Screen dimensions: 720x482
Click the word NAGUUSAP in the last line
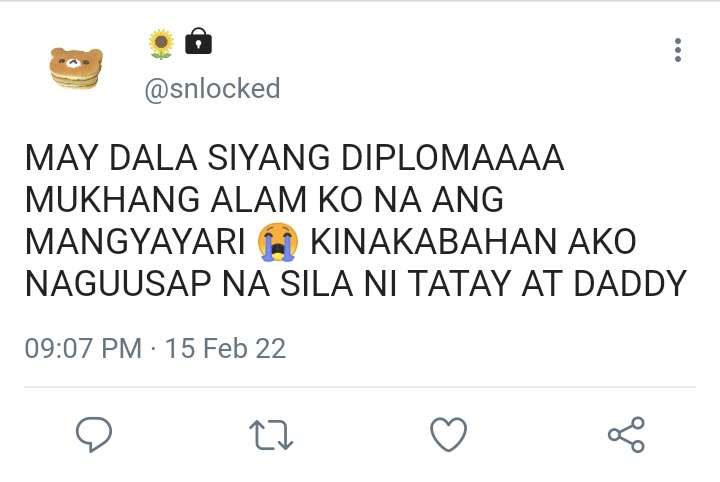point(118,284)
